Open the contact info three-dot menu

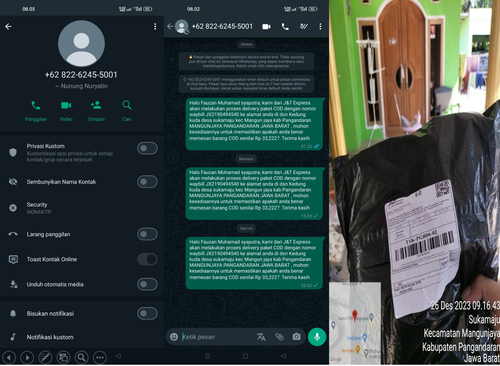click(x=155, y=27)
